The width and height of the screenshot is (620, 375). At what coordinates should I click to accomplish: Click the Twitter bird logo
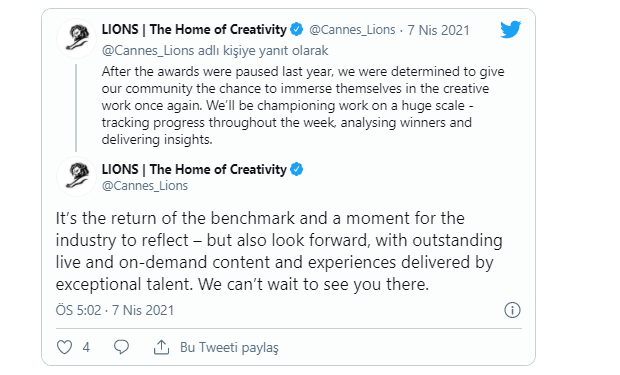coord(510,29)
